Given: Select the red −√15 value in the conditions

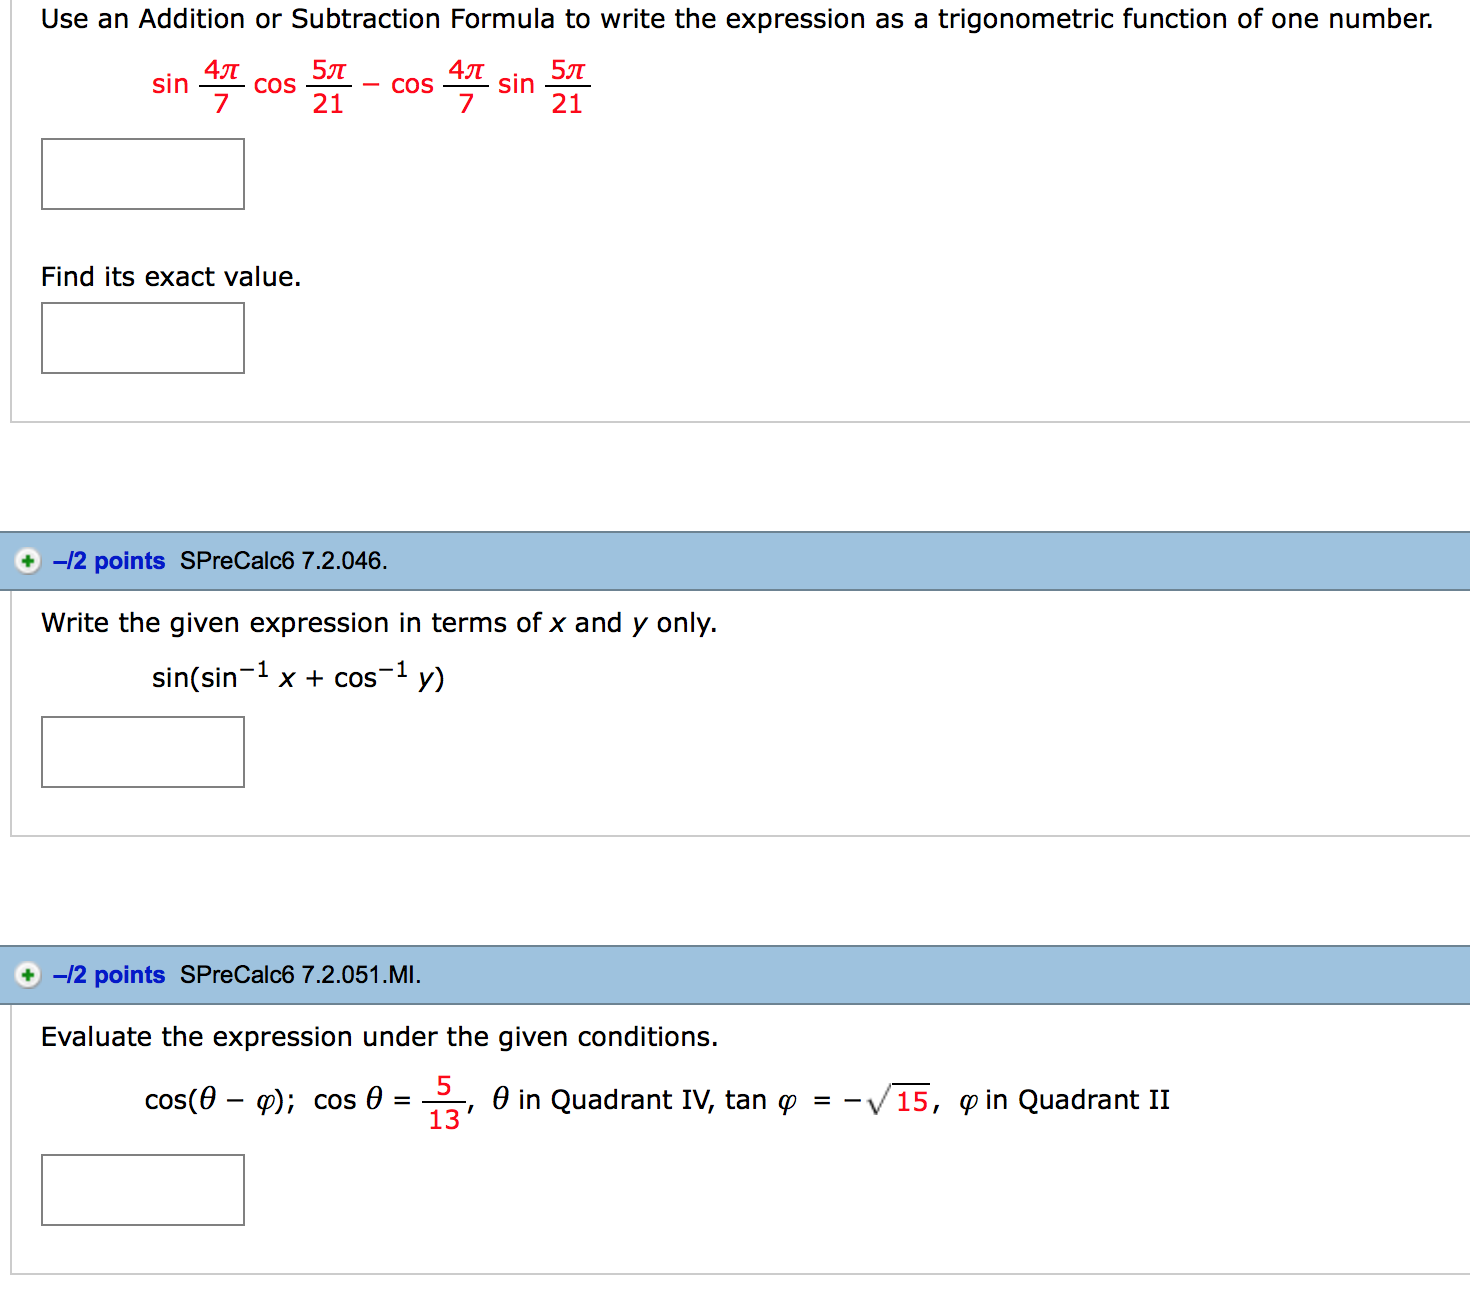Looking at the screenshot, I should 890,1098.
